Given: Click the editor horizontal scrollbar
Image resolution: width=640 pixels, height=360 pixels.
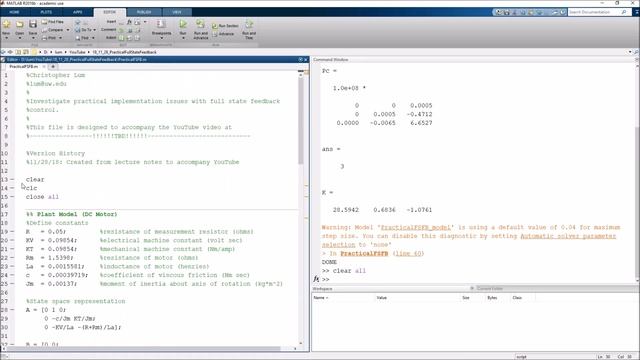Looking at the screenshot, I should 143,349.
